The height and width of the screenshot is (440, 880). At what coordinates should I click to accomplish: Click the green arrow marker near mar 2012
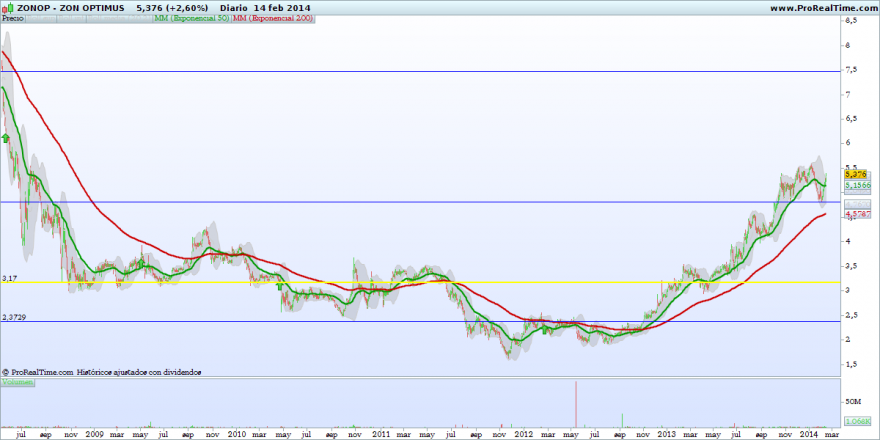[x=543, y=330]
